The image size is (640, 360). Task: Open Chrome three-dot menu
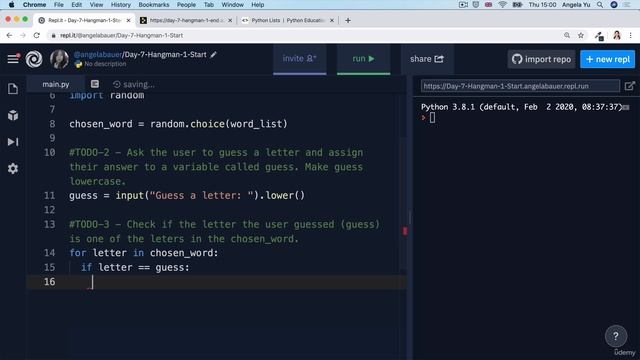(631, 36)
